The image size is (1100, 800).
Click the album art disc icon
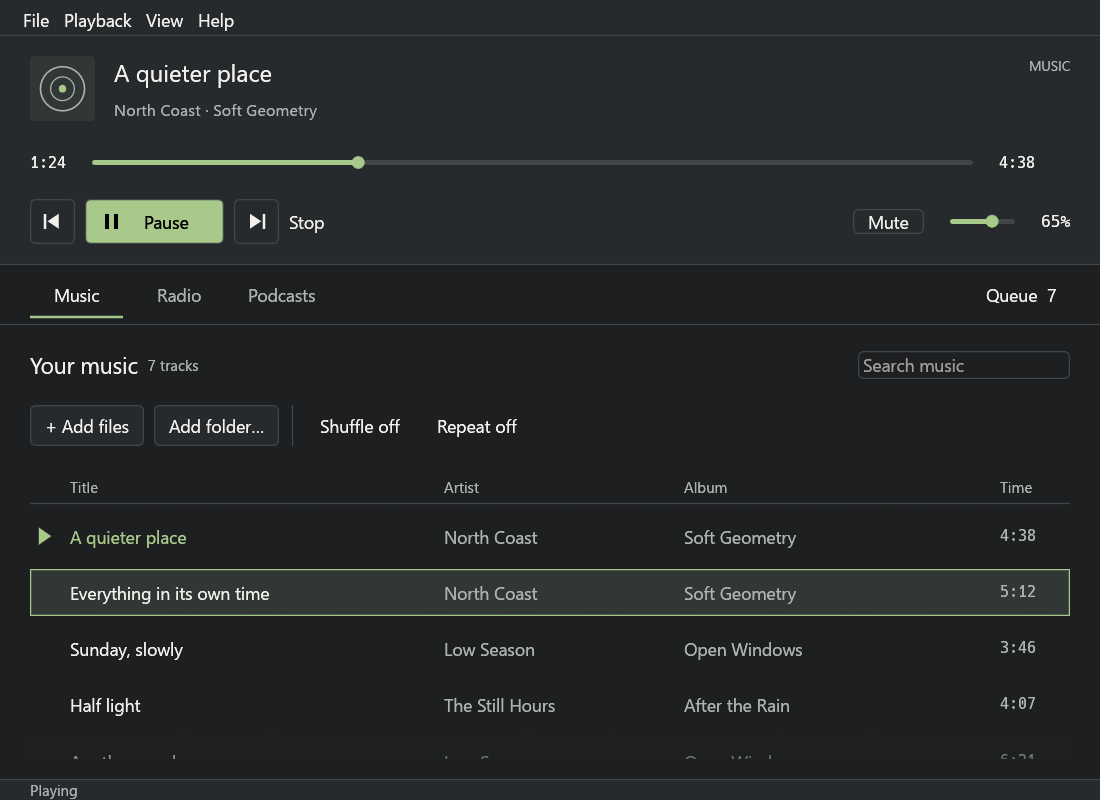tap(62, 88)
